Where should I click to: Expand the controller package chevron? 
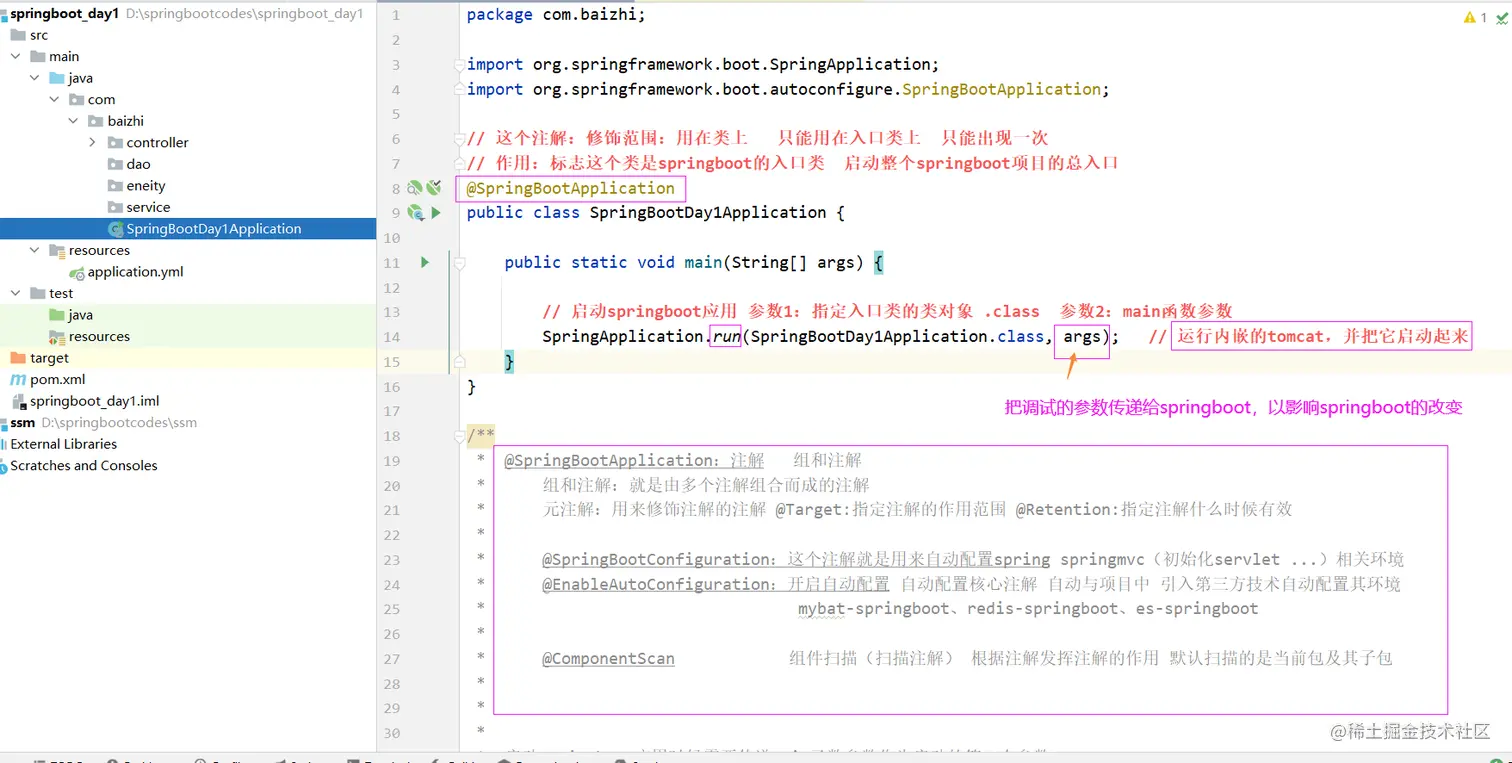[x=92, y=143]
